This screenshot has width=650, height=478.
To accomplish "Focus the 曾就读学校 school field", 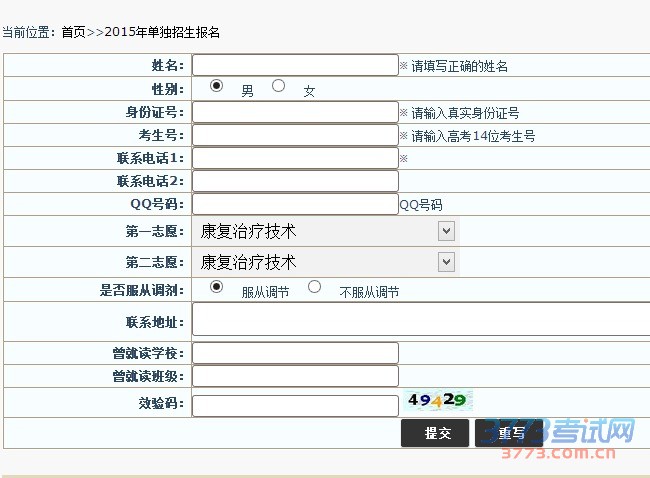I will point(295,353).
